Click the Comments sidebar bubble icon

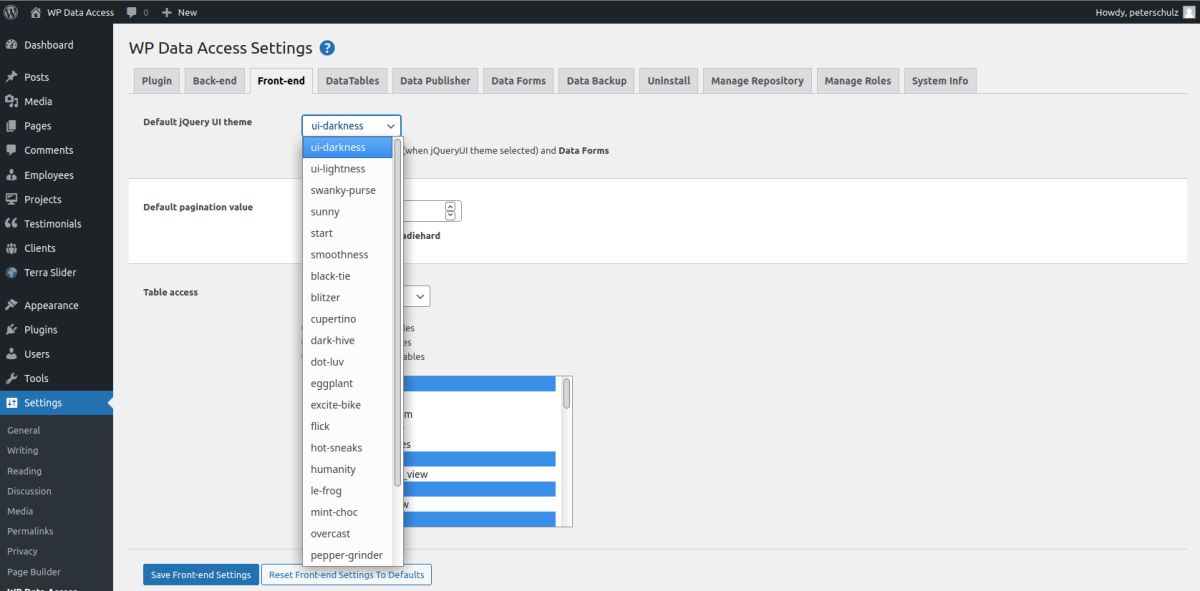point(12,150)
